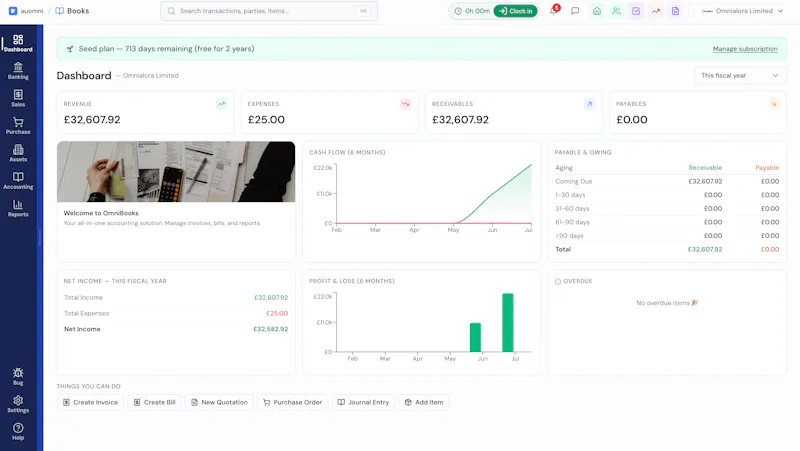Report a bug via Bug icon

[x=18, y=377]
